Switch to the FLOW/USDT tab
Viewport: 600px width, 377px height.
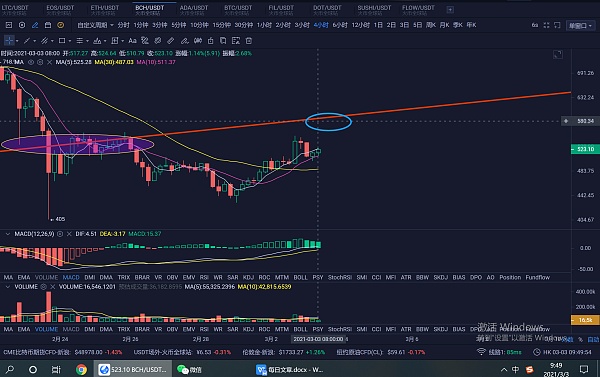coord(418,10)
